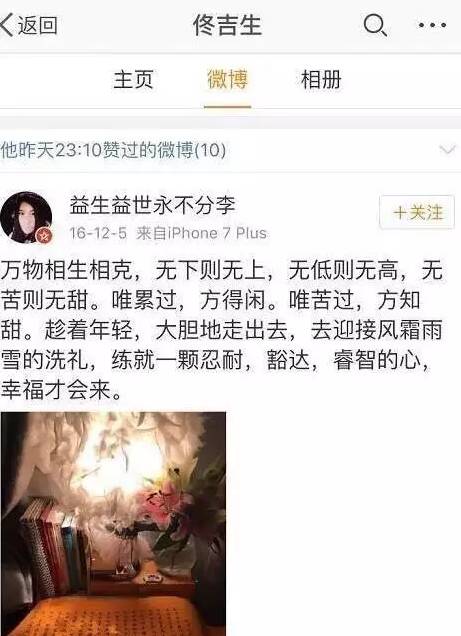
Task: Tap the 来自iPhone 7 Plus source link
Action: pyautogui.click(x=202, y=233)
